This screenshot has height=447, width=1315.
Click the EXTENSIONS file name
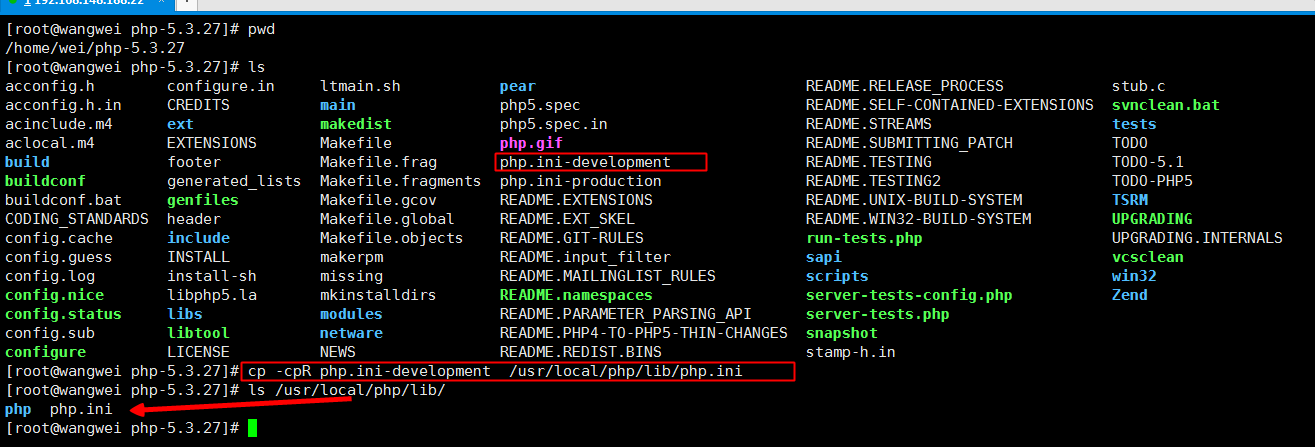(212, 143)
